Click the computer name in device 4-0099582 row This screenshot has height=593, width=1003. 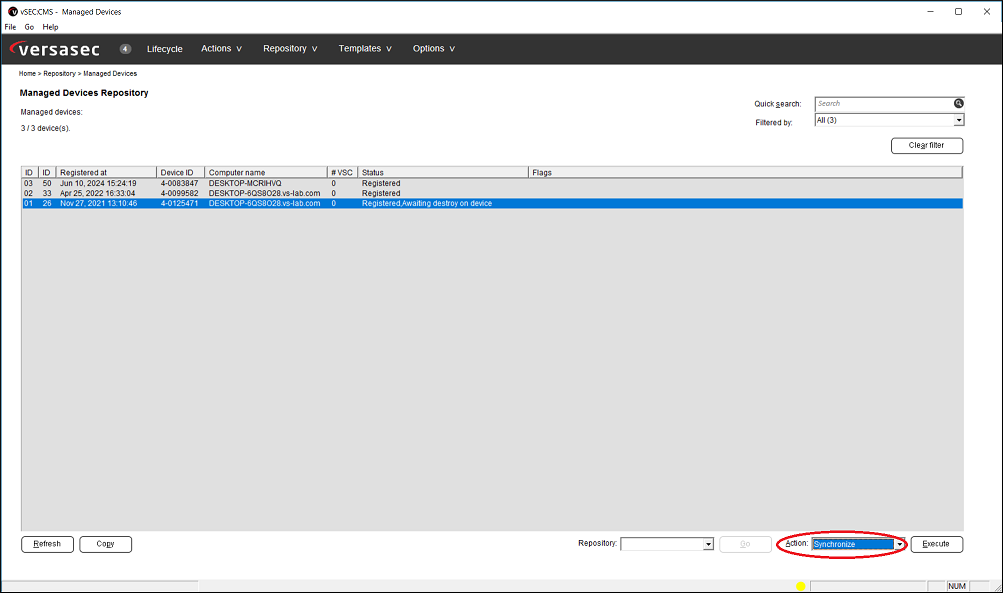click(265, 193)
